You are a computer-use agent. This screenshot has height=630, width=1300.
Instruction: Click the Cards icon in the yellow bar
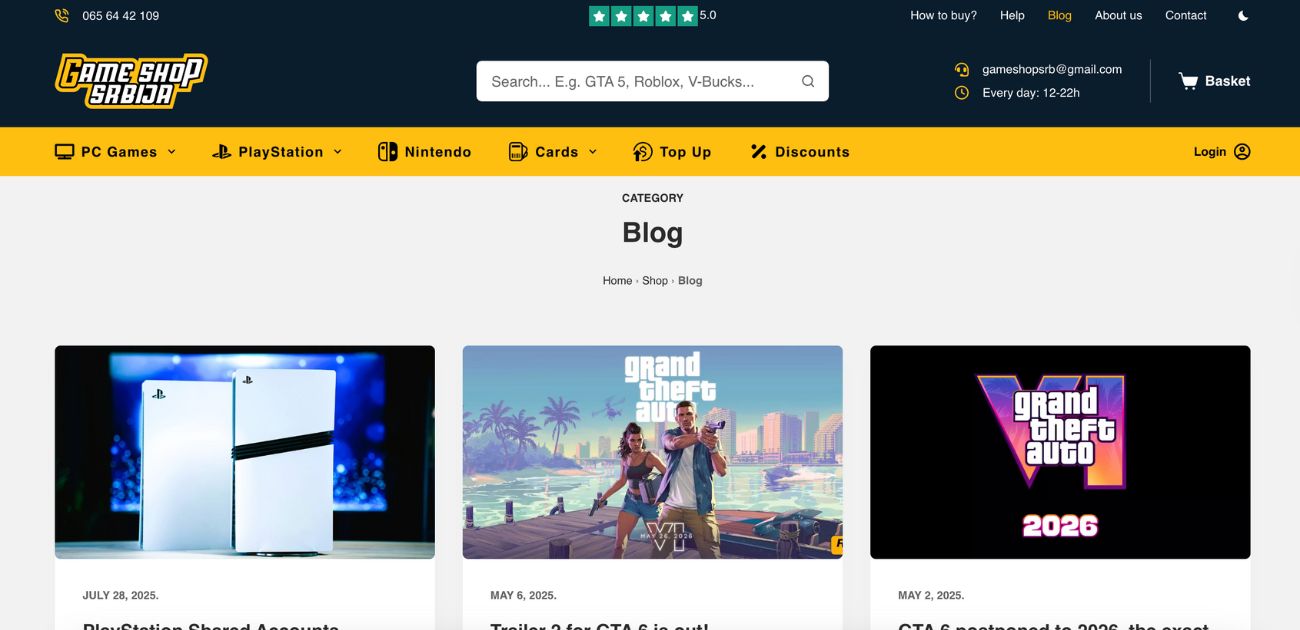coord(518,152)
